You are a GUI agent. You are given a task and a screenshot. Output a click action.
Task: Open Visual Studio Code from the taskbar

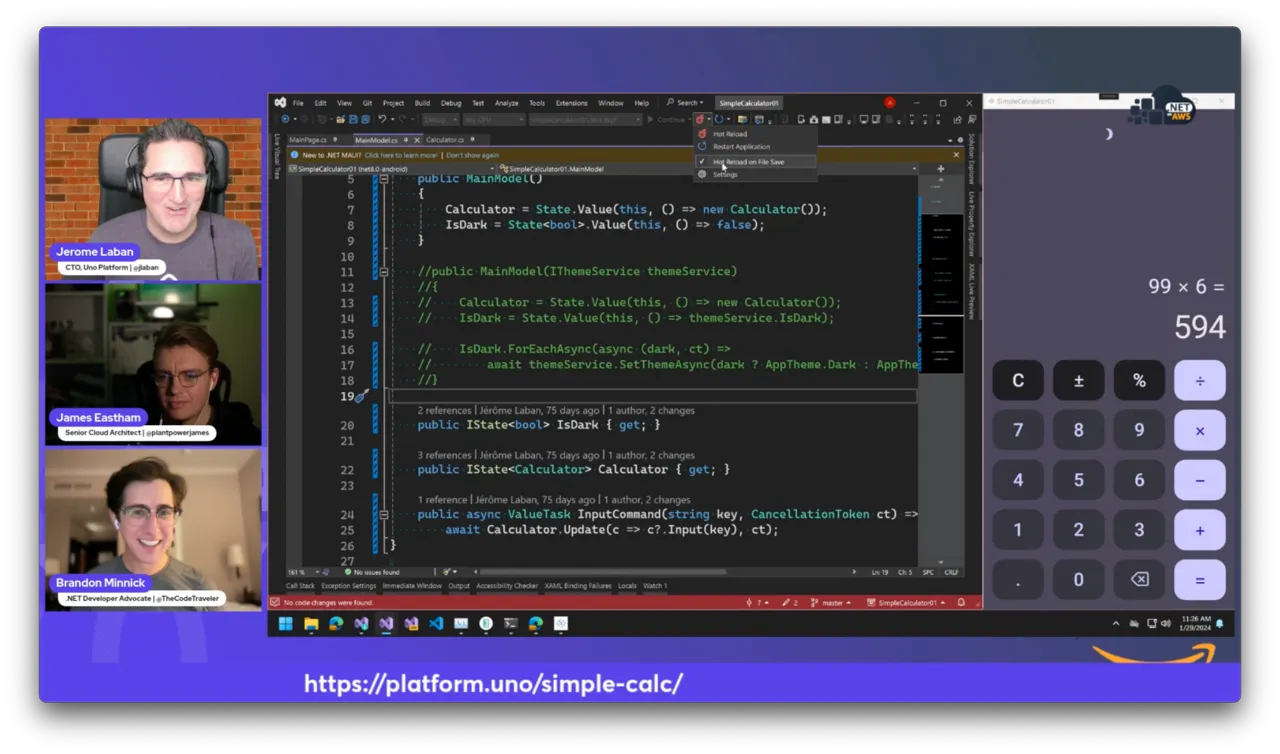pos(436,623)
